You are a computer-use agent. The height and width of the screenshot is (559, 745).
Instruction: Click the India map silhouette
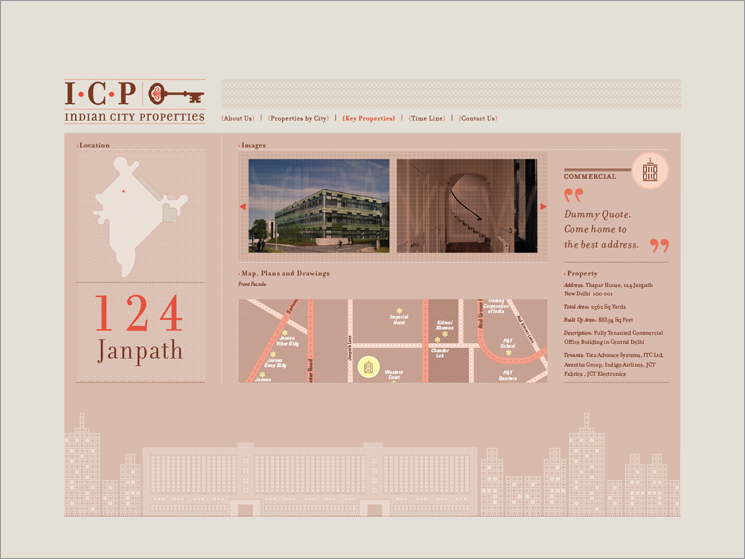point(140,217)
